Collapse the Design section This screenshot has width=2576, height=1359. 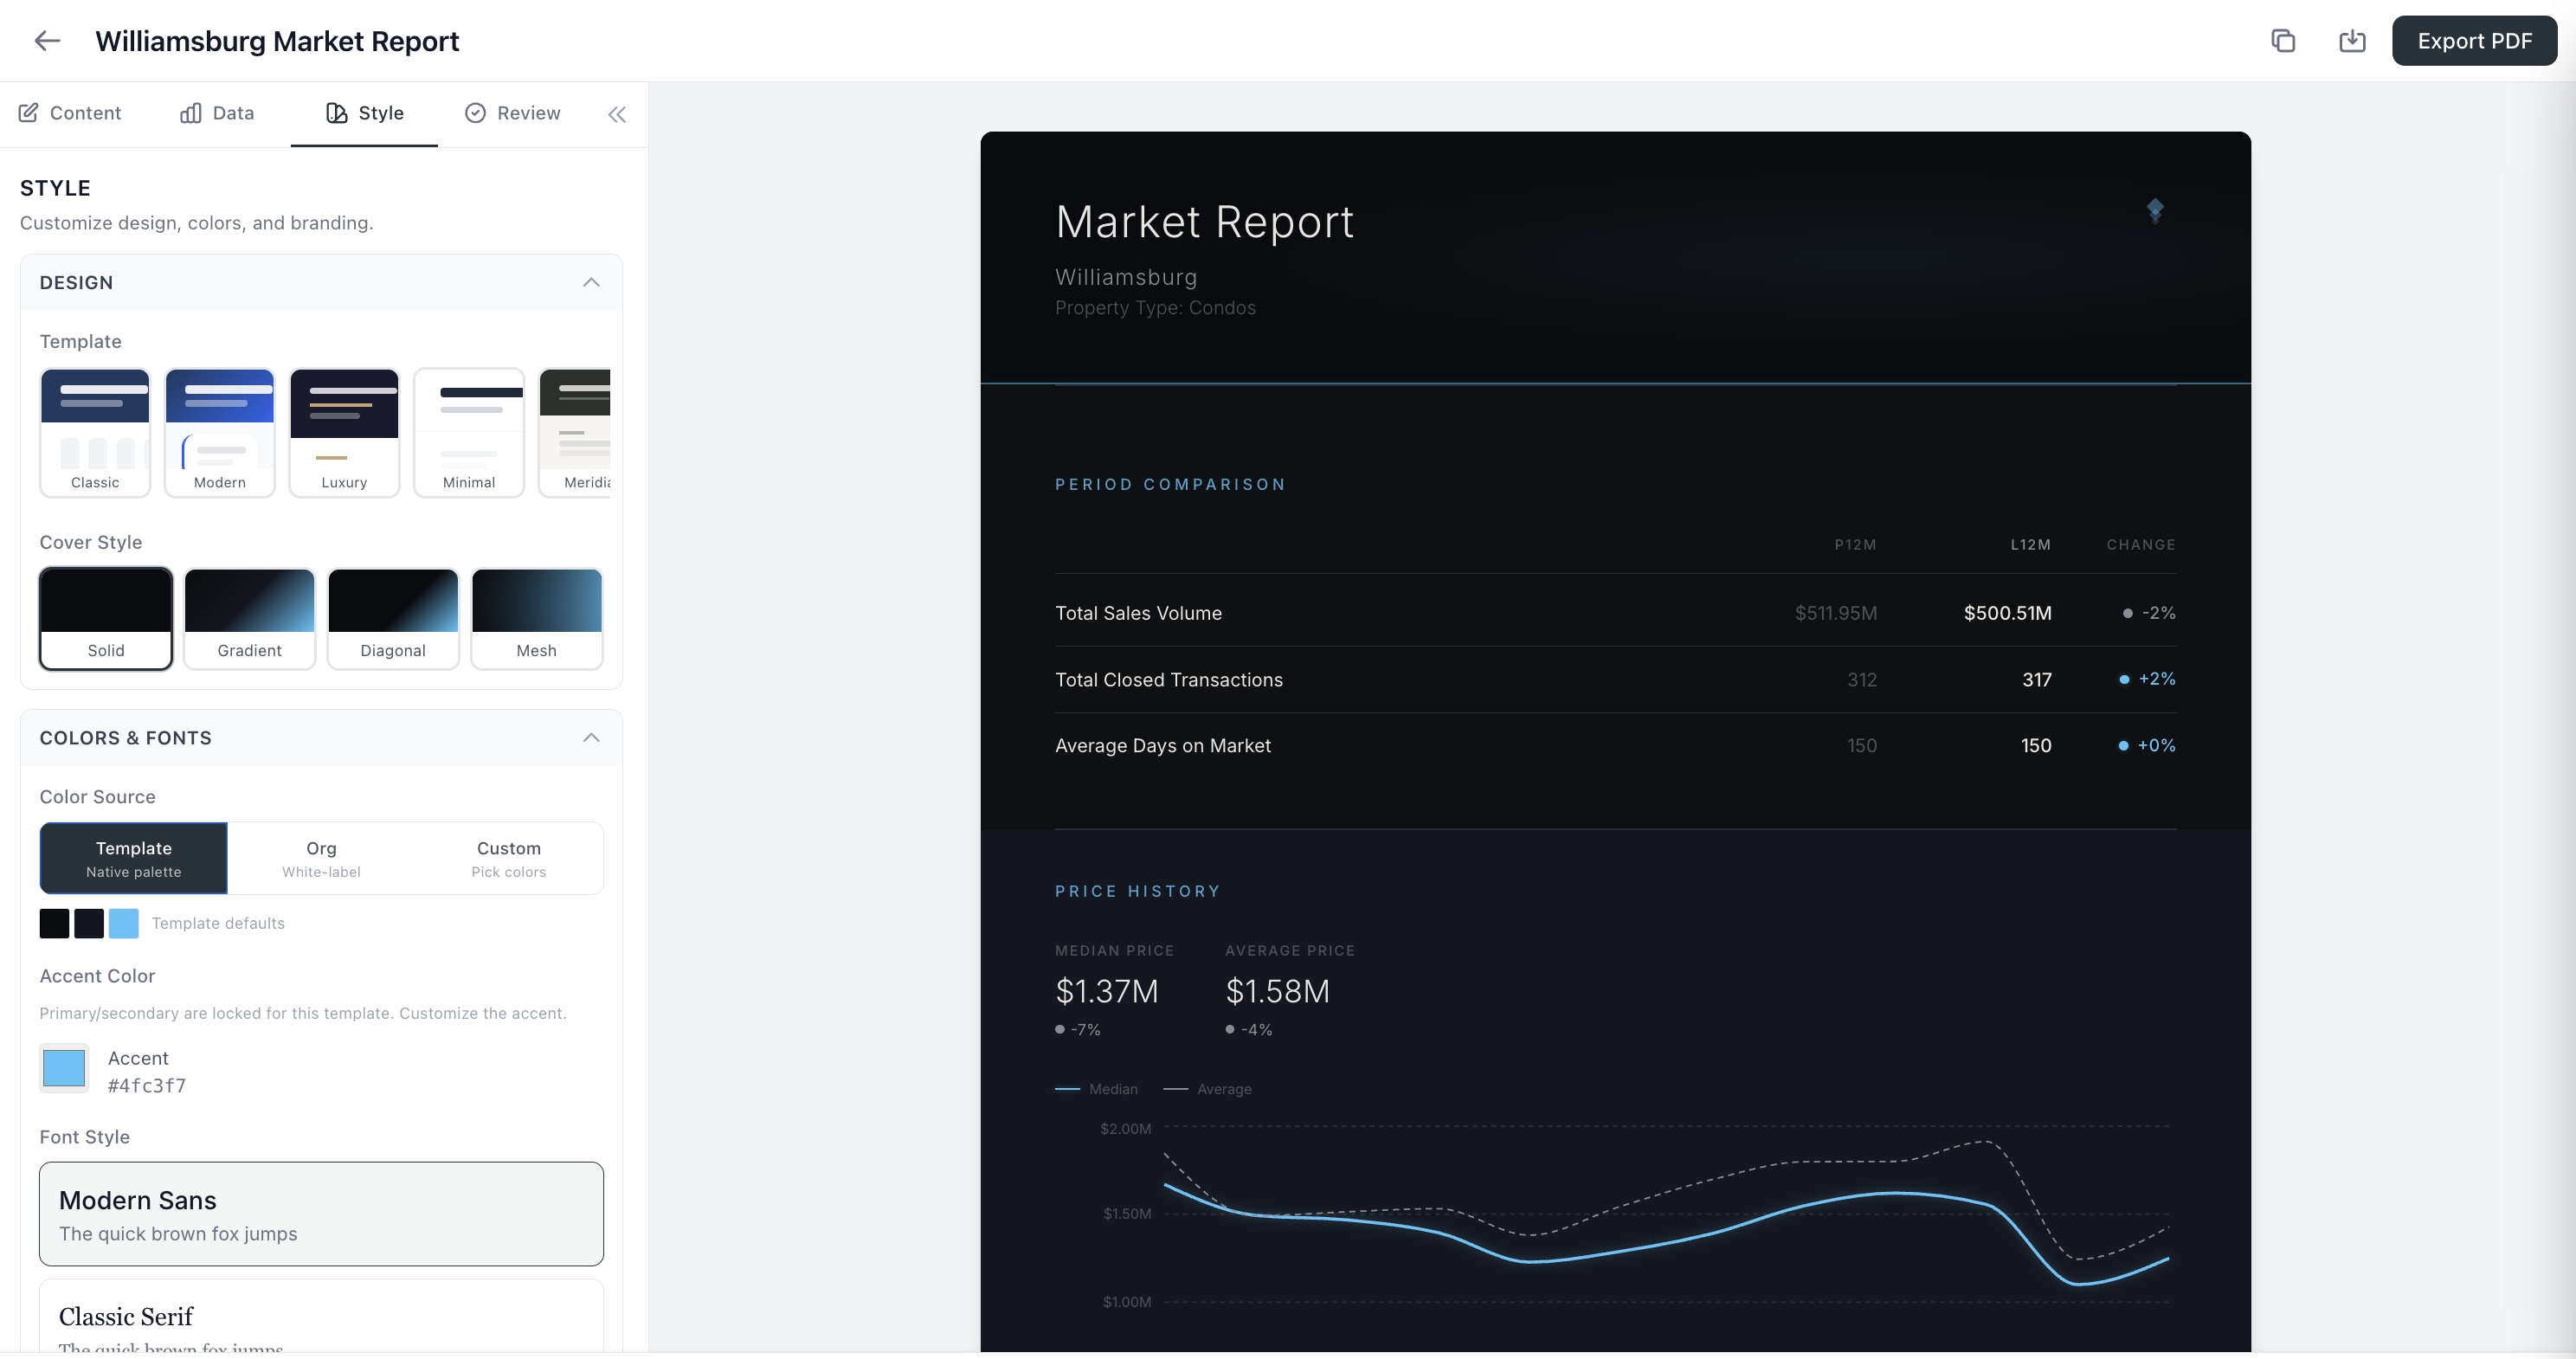click(x=591, y=283)
